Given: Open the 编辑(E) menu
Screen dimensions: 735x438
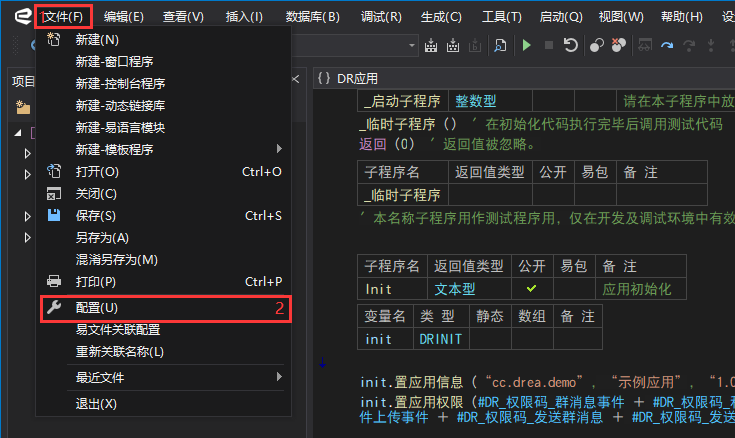Looking at the screenshot, I should pyautogui.click(x=123, y=16).
